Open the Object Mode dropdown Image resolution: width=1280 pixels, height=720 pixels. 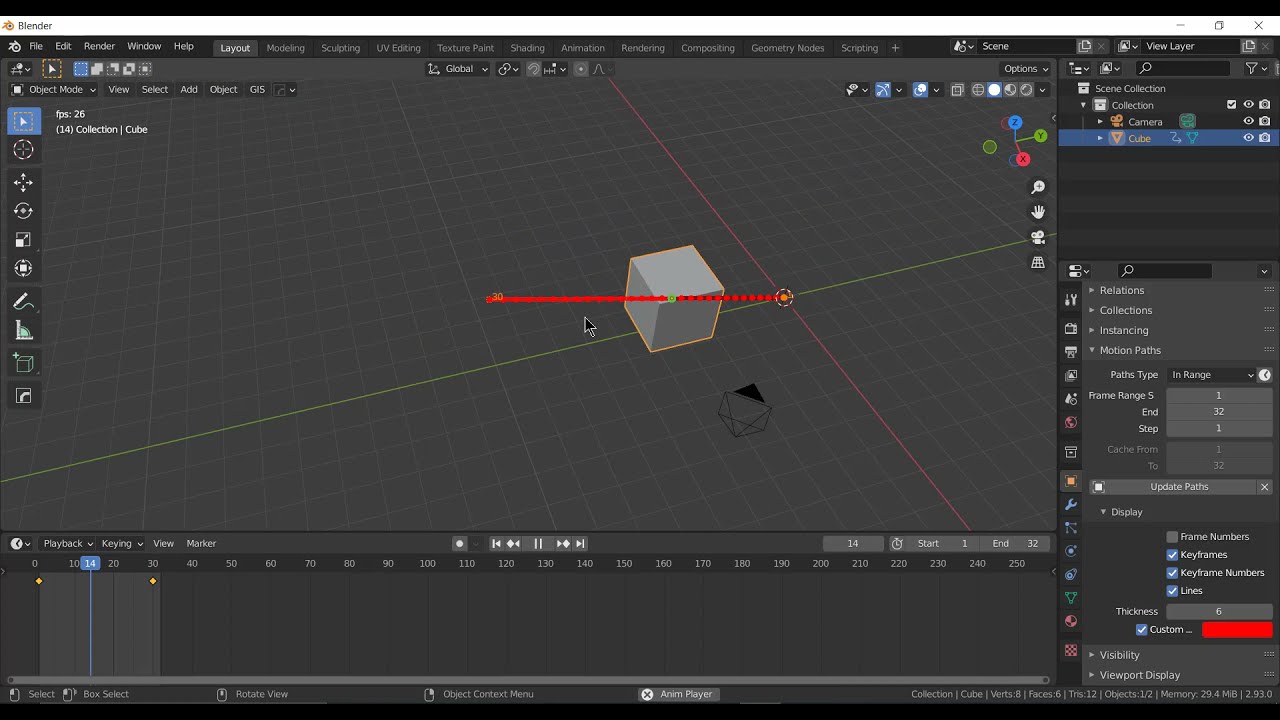pos(53,89)
